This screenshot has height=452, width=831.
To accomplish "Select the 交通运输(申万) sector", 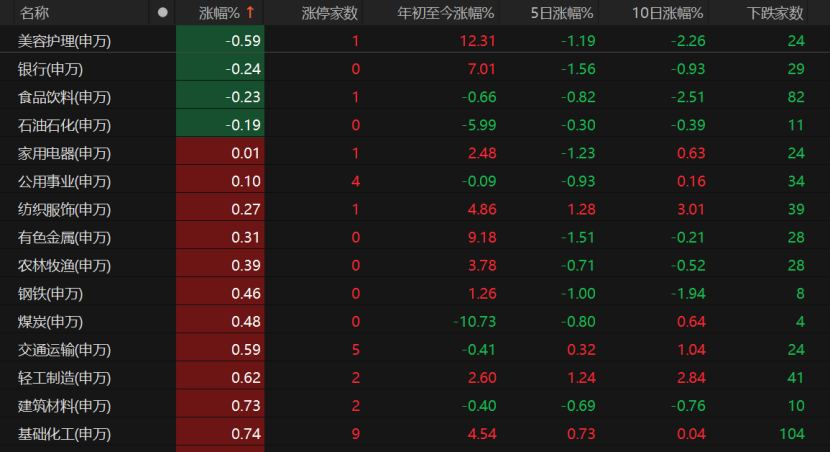I will 64,350.
